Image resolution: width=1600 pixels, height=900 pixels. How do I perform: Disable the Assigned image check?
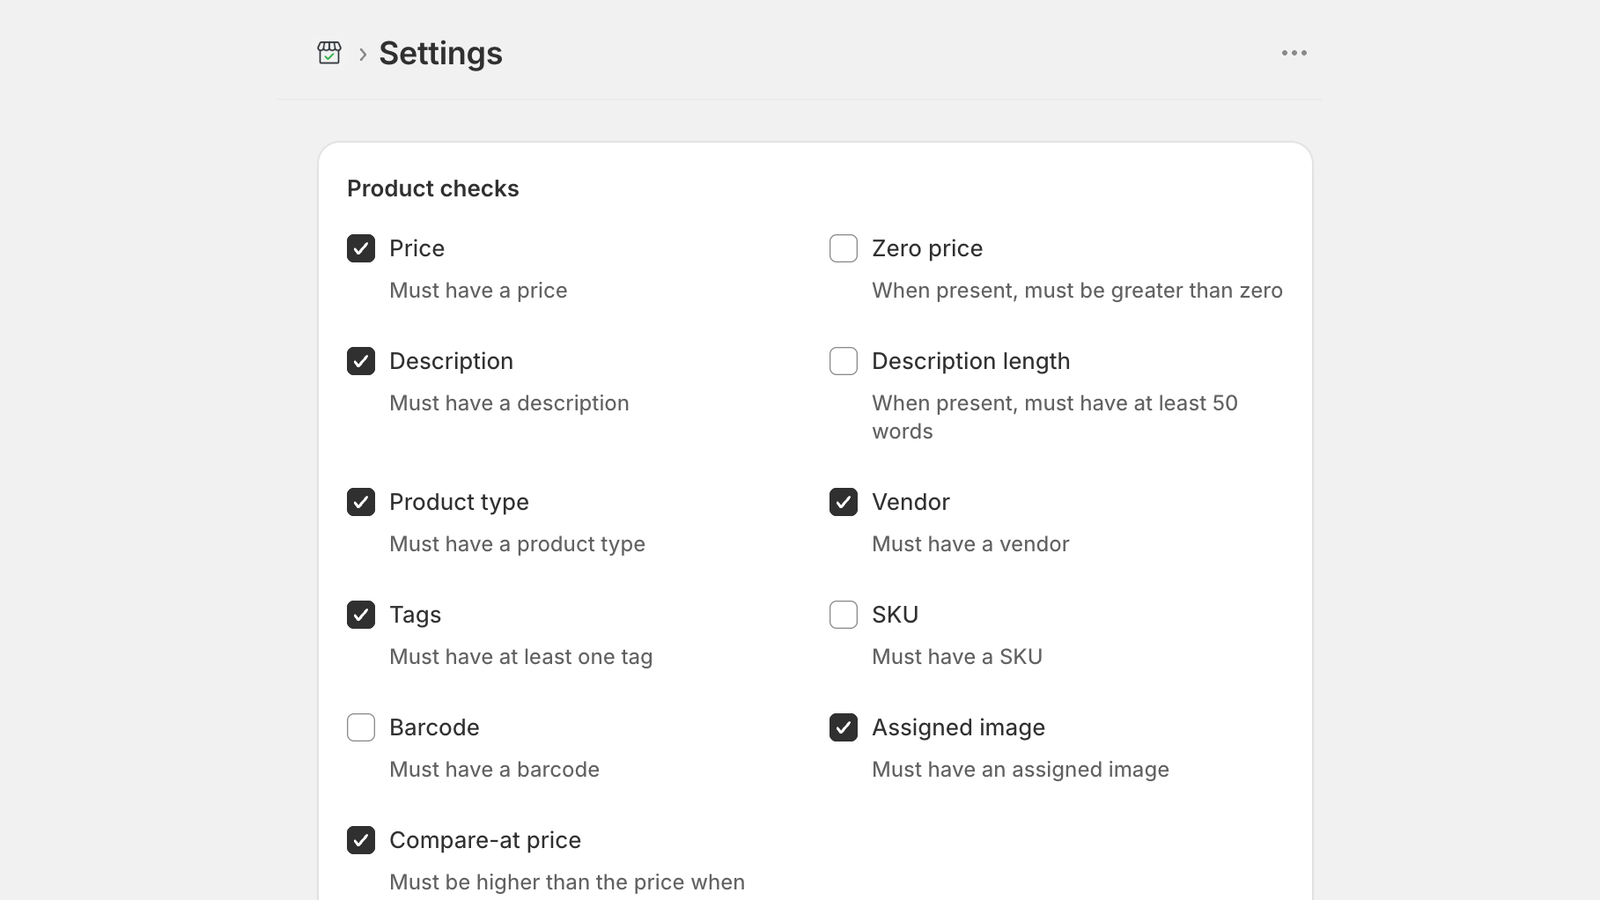844,727
